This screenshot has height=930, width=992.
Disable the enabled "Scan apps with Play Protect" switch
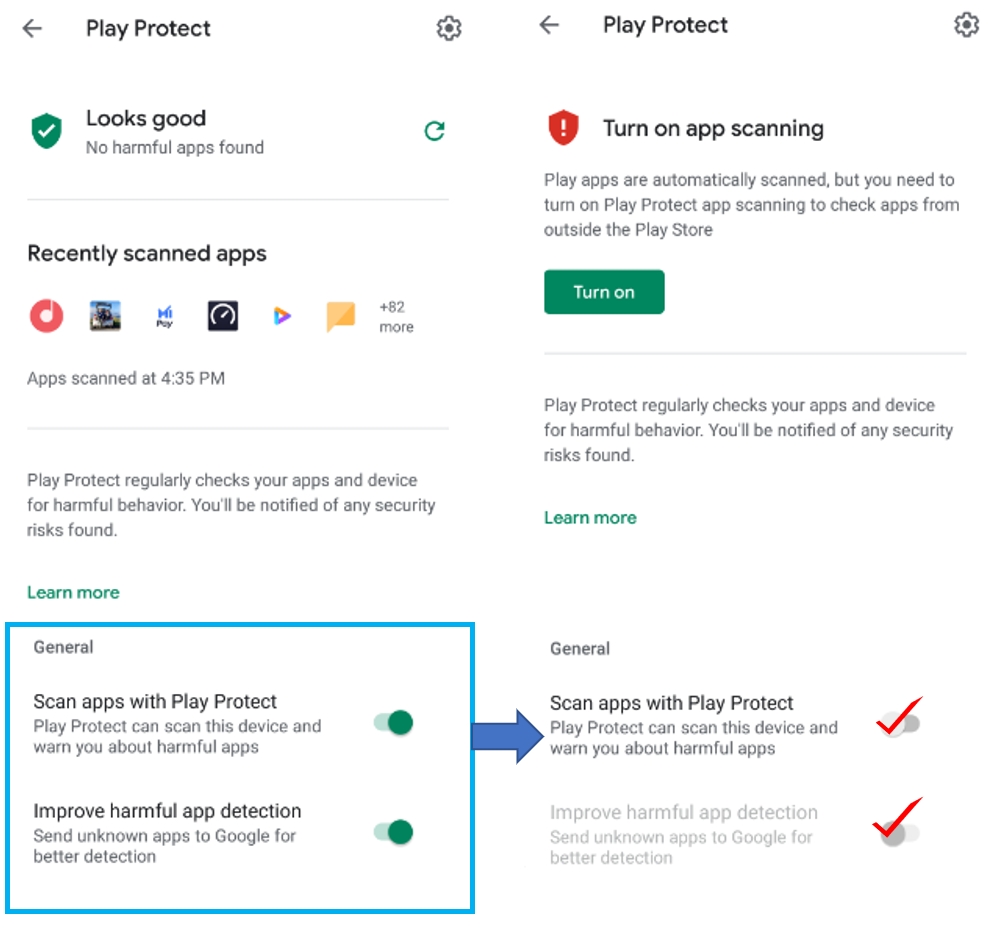point(394,722)
